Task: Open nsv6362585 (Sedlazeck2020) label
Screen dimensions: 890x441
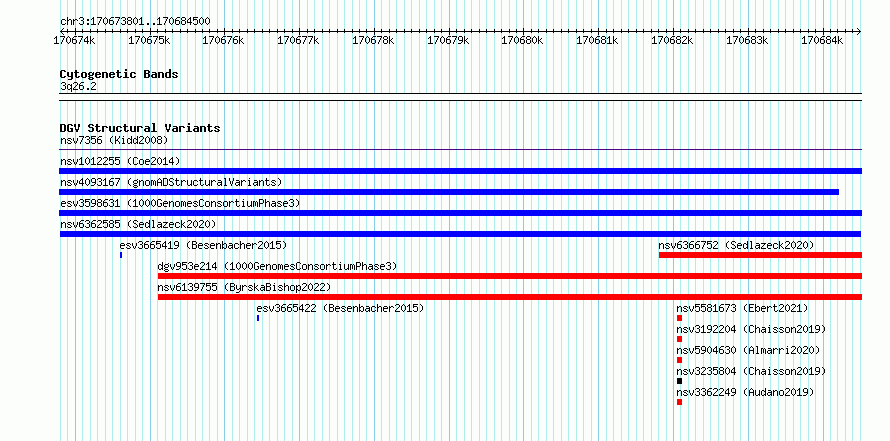Action: point(138,224)
